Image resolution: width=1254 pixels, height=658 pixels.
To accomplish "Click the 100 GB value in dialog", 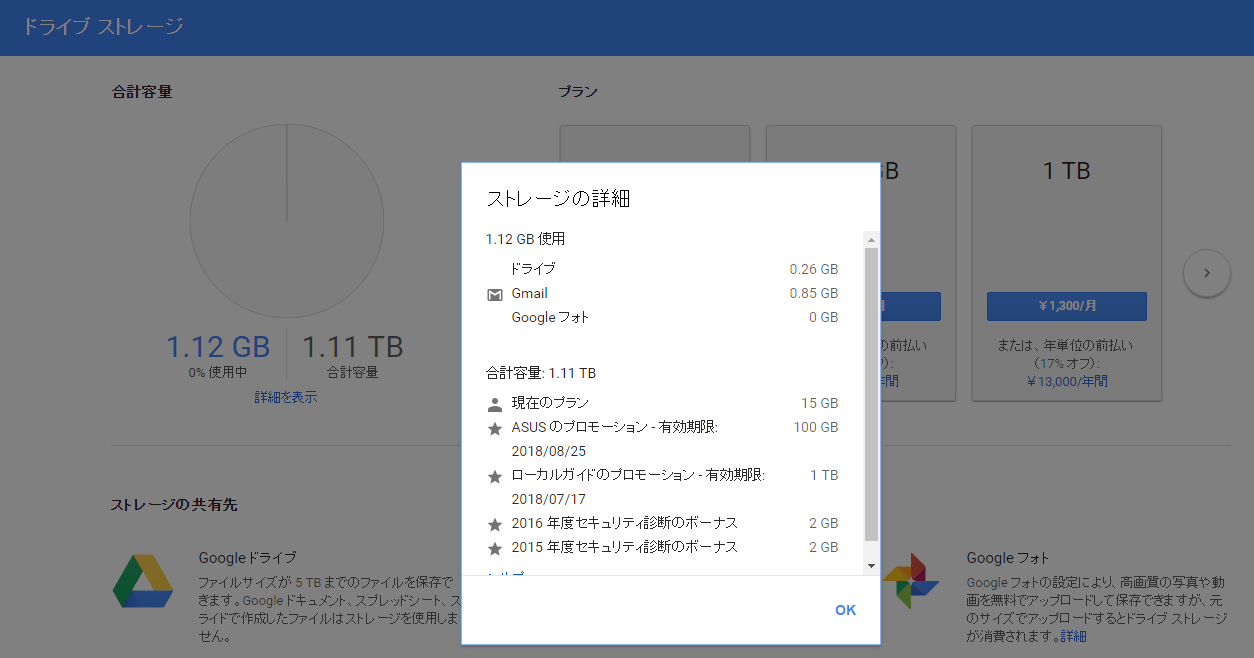I will [x=816, y=427].
